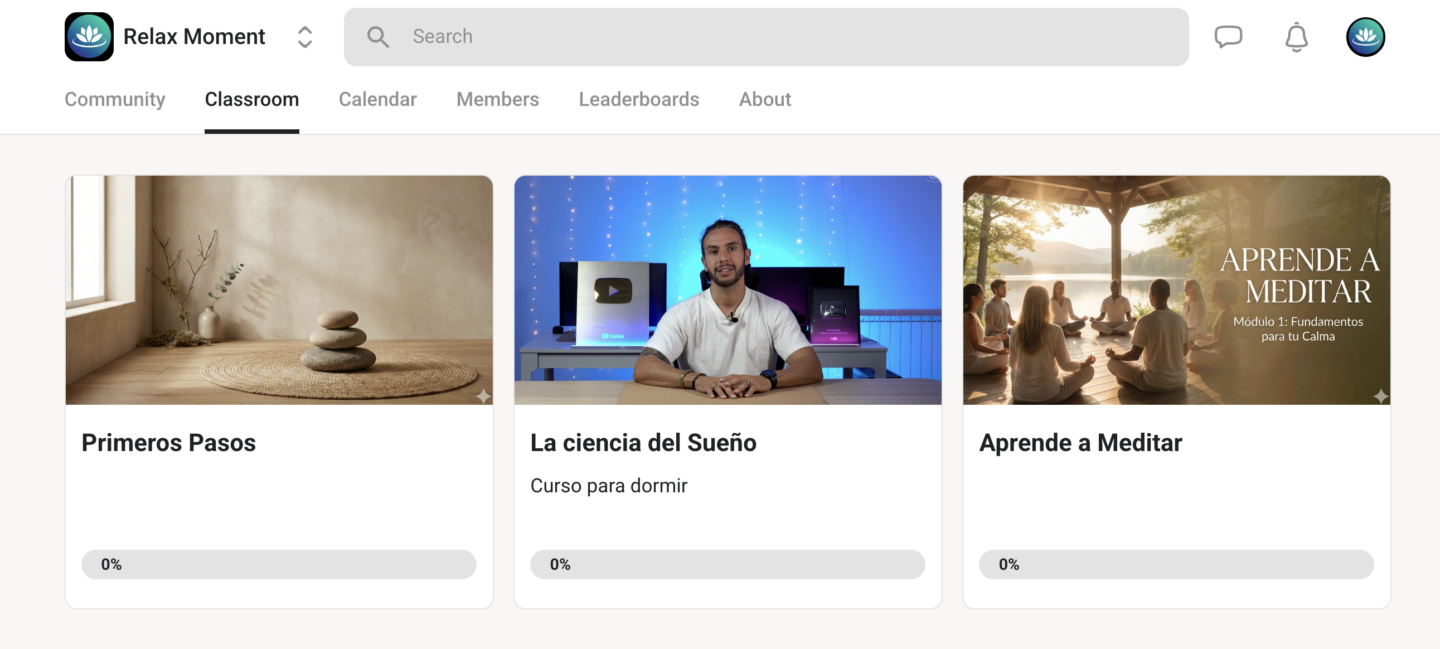The width and height of the screenshot is (1440, 649).
Task: Click La ciencia del Sueño progress bar
Action: 728,564
